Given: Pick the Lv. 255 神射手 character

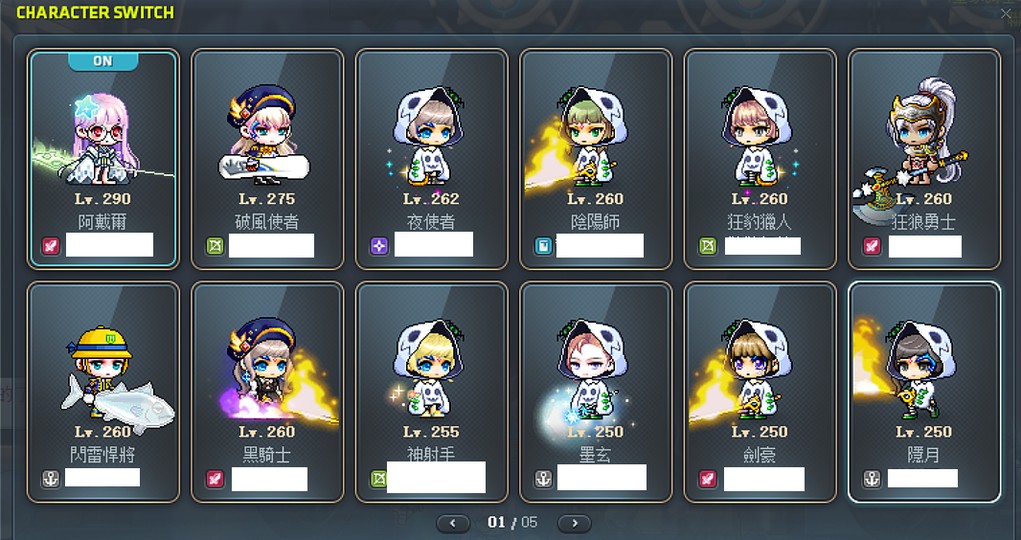Looking at the screenshot, I should [x=431, y=392].
